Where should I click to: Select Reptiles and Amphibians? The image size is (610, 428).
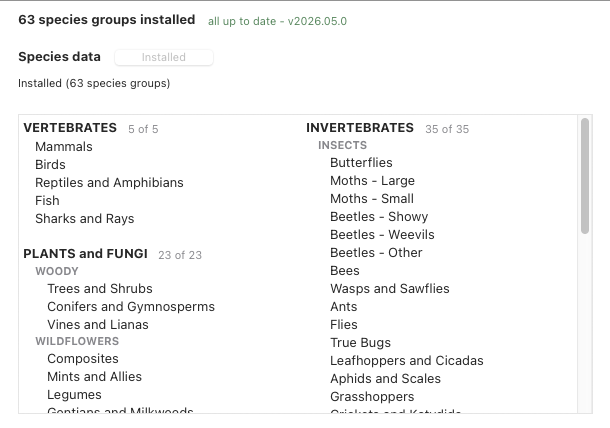[109, 182]
